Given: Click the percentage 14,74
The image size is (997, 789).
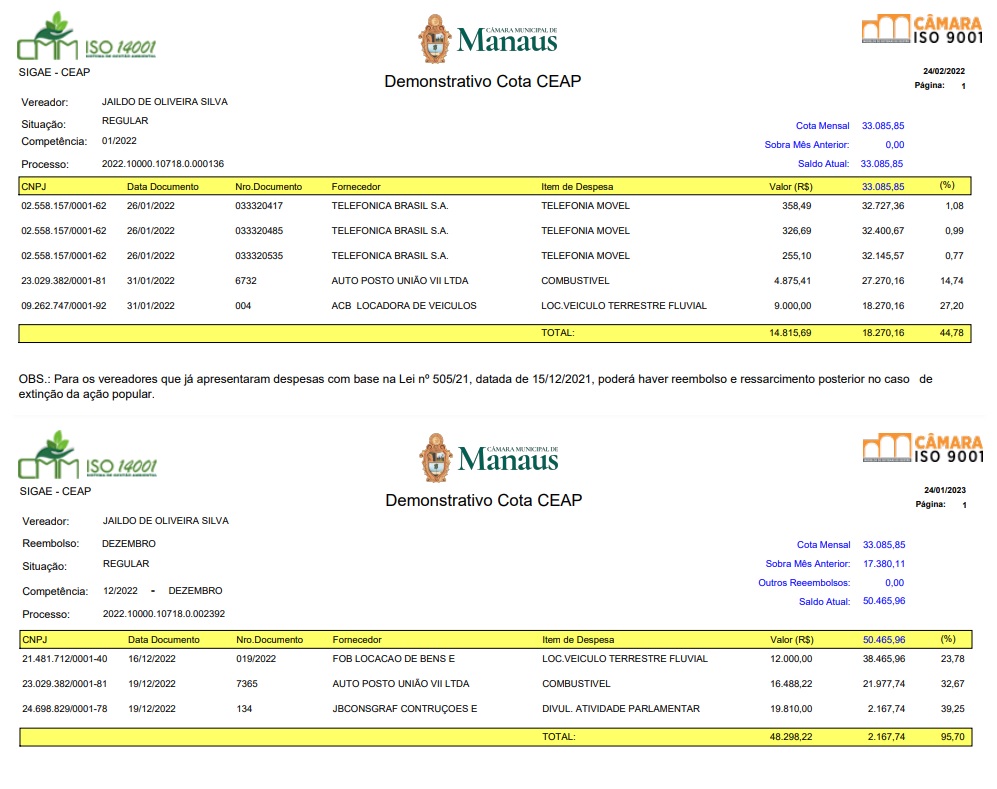Looking at the screenshot, I should [x=952, y=281].
